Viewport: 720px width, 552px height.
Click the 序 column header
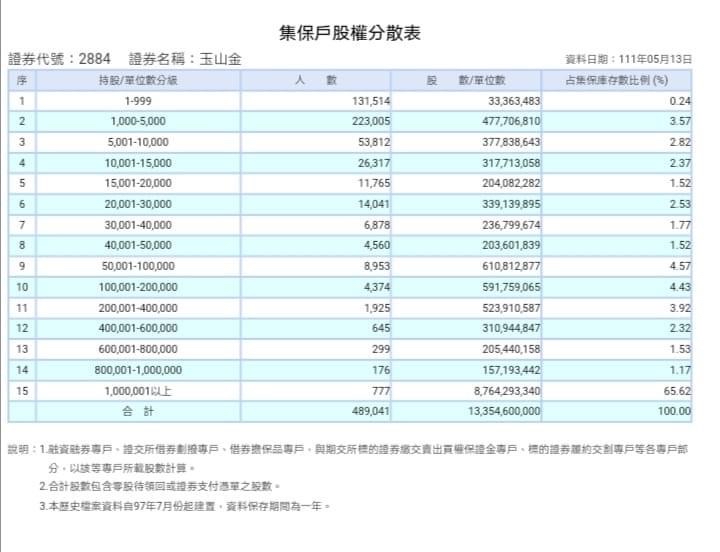(x=21, y=80)
